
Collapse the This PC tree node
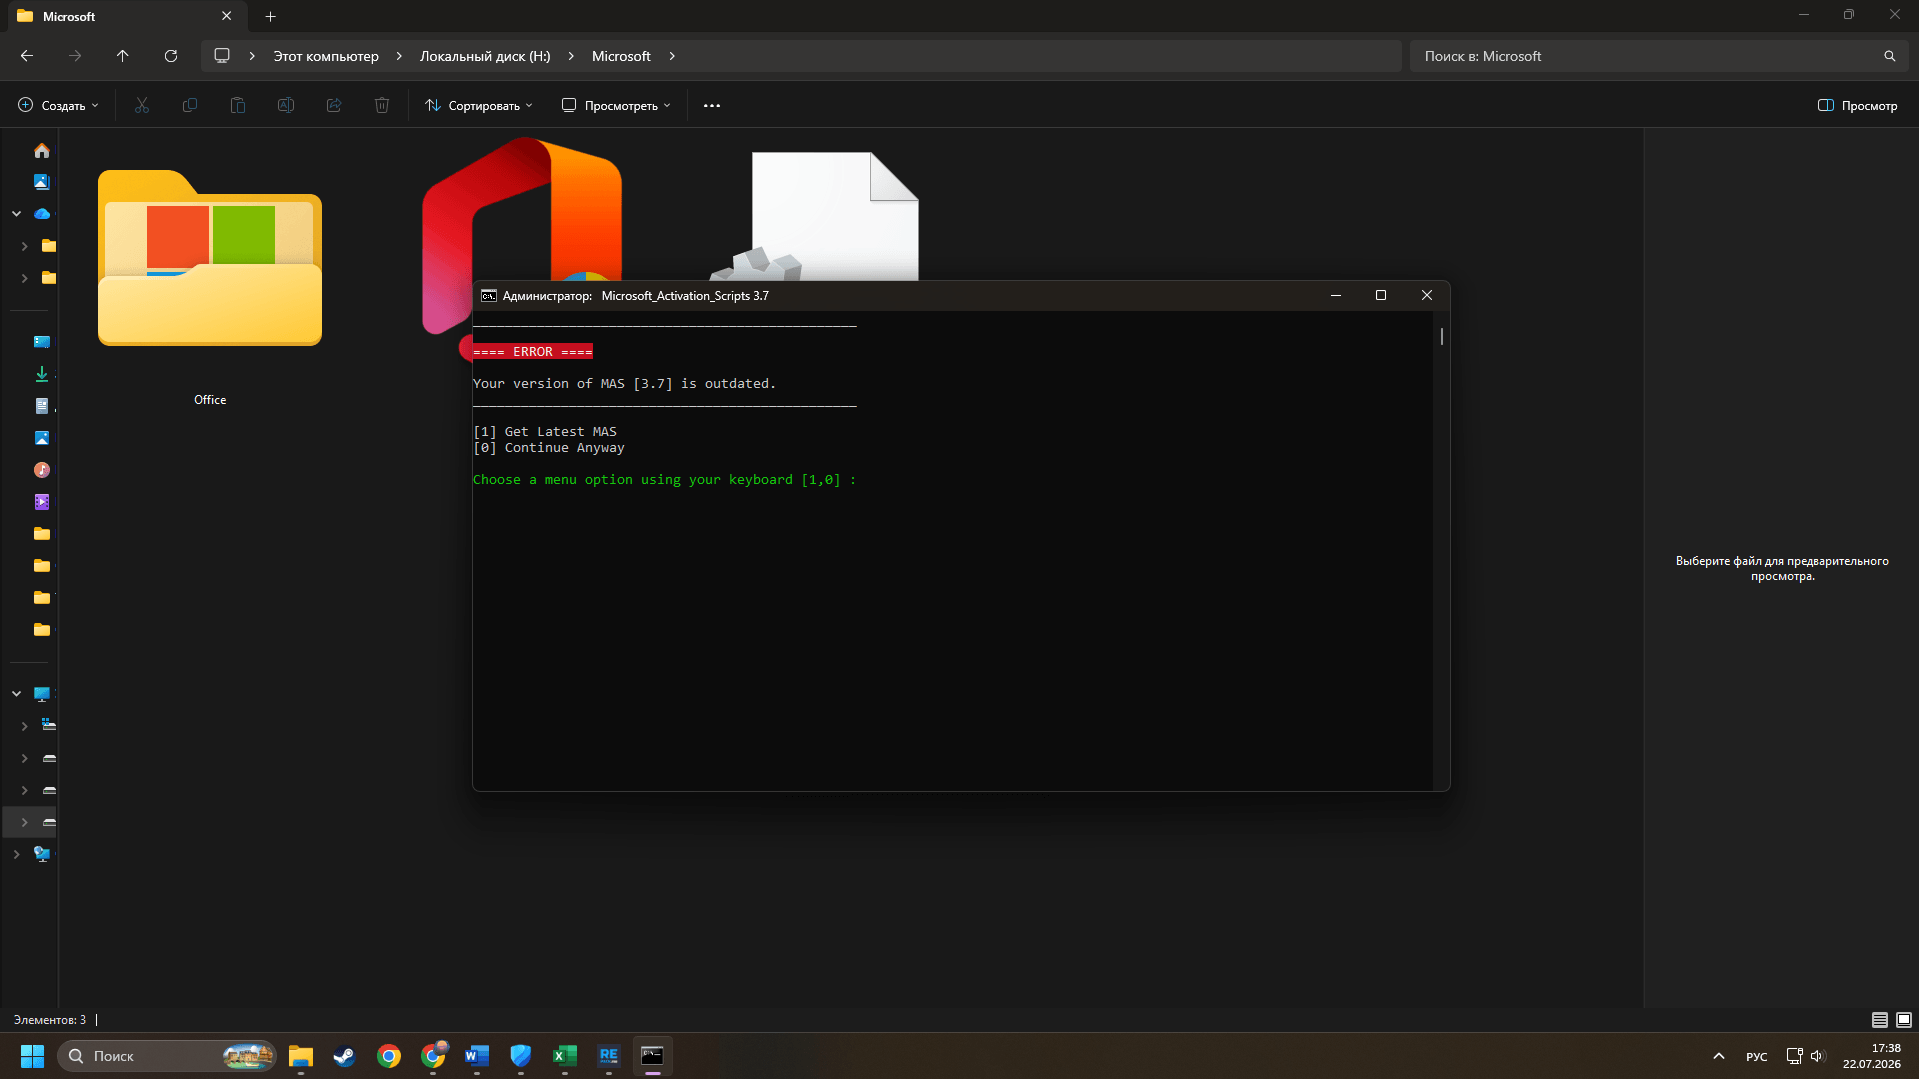click(17, 694)
